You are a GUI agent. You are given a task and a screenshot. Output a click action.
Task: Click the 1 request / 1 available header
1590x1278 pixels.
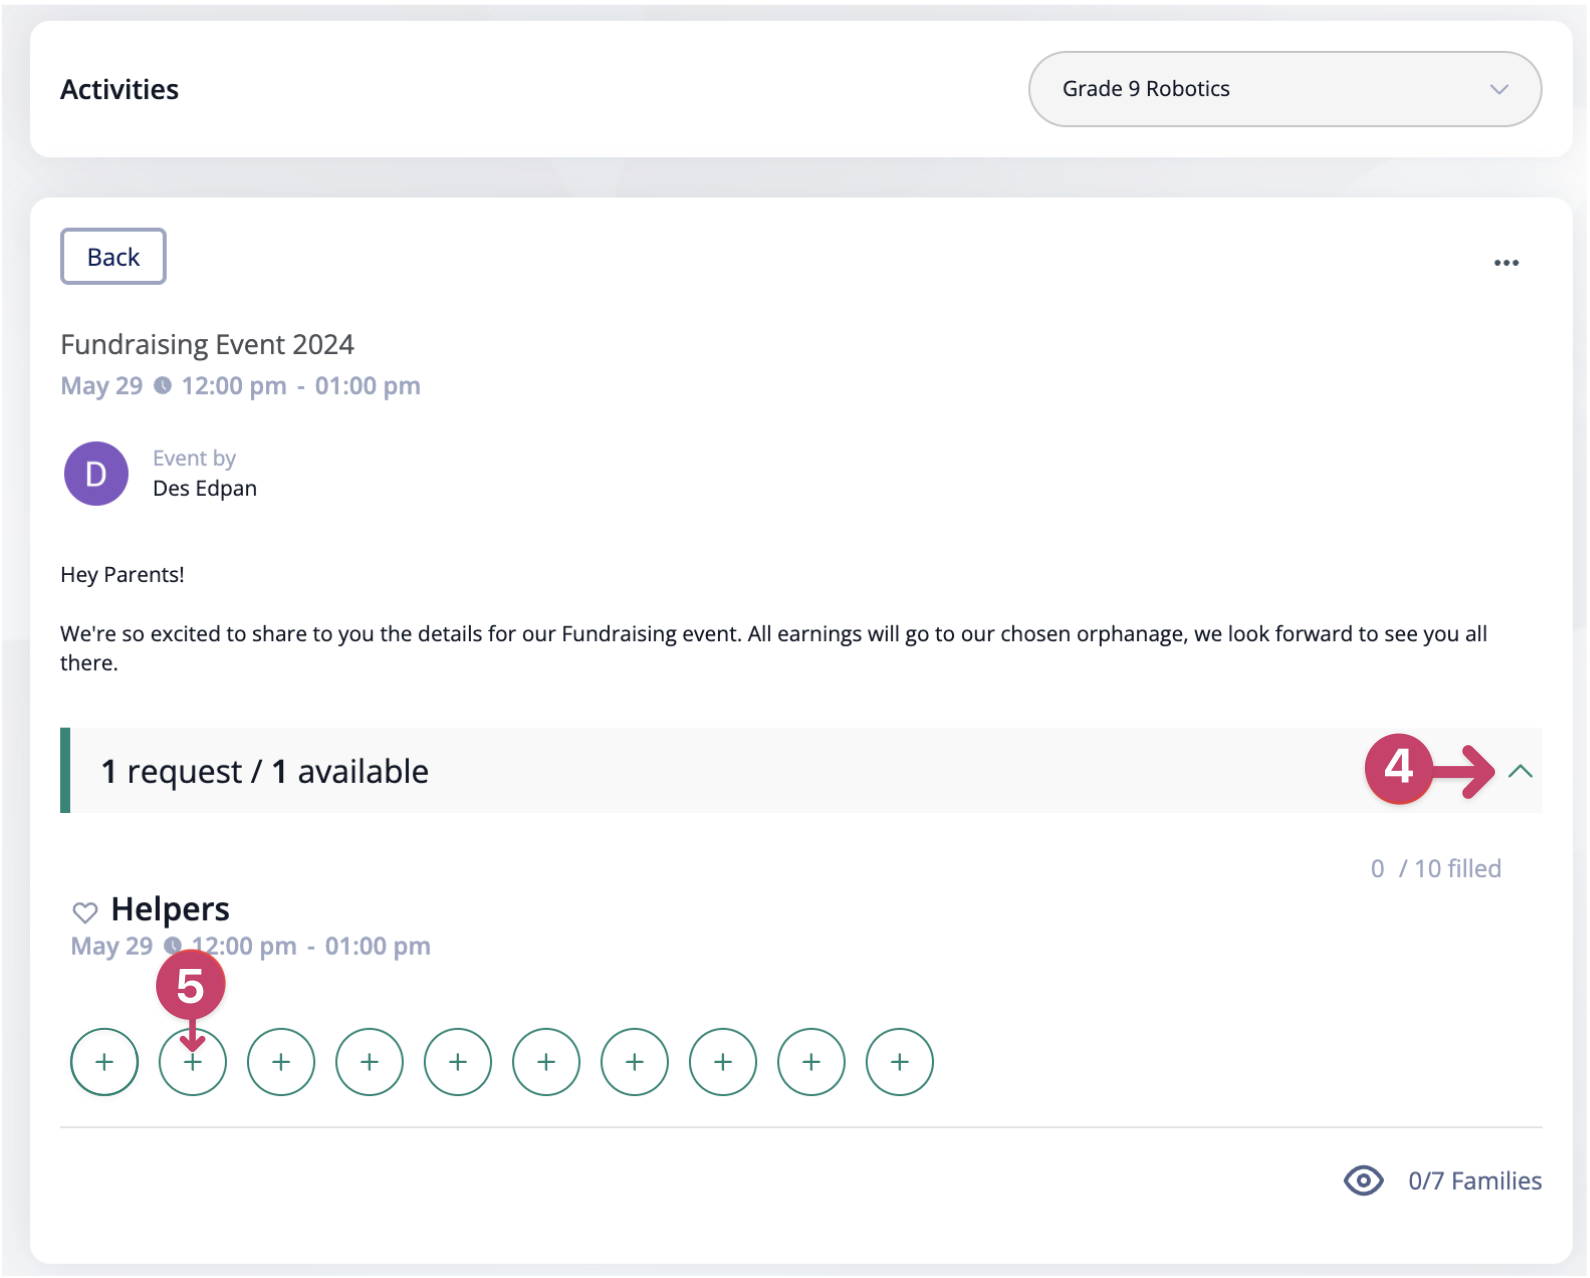265,771
